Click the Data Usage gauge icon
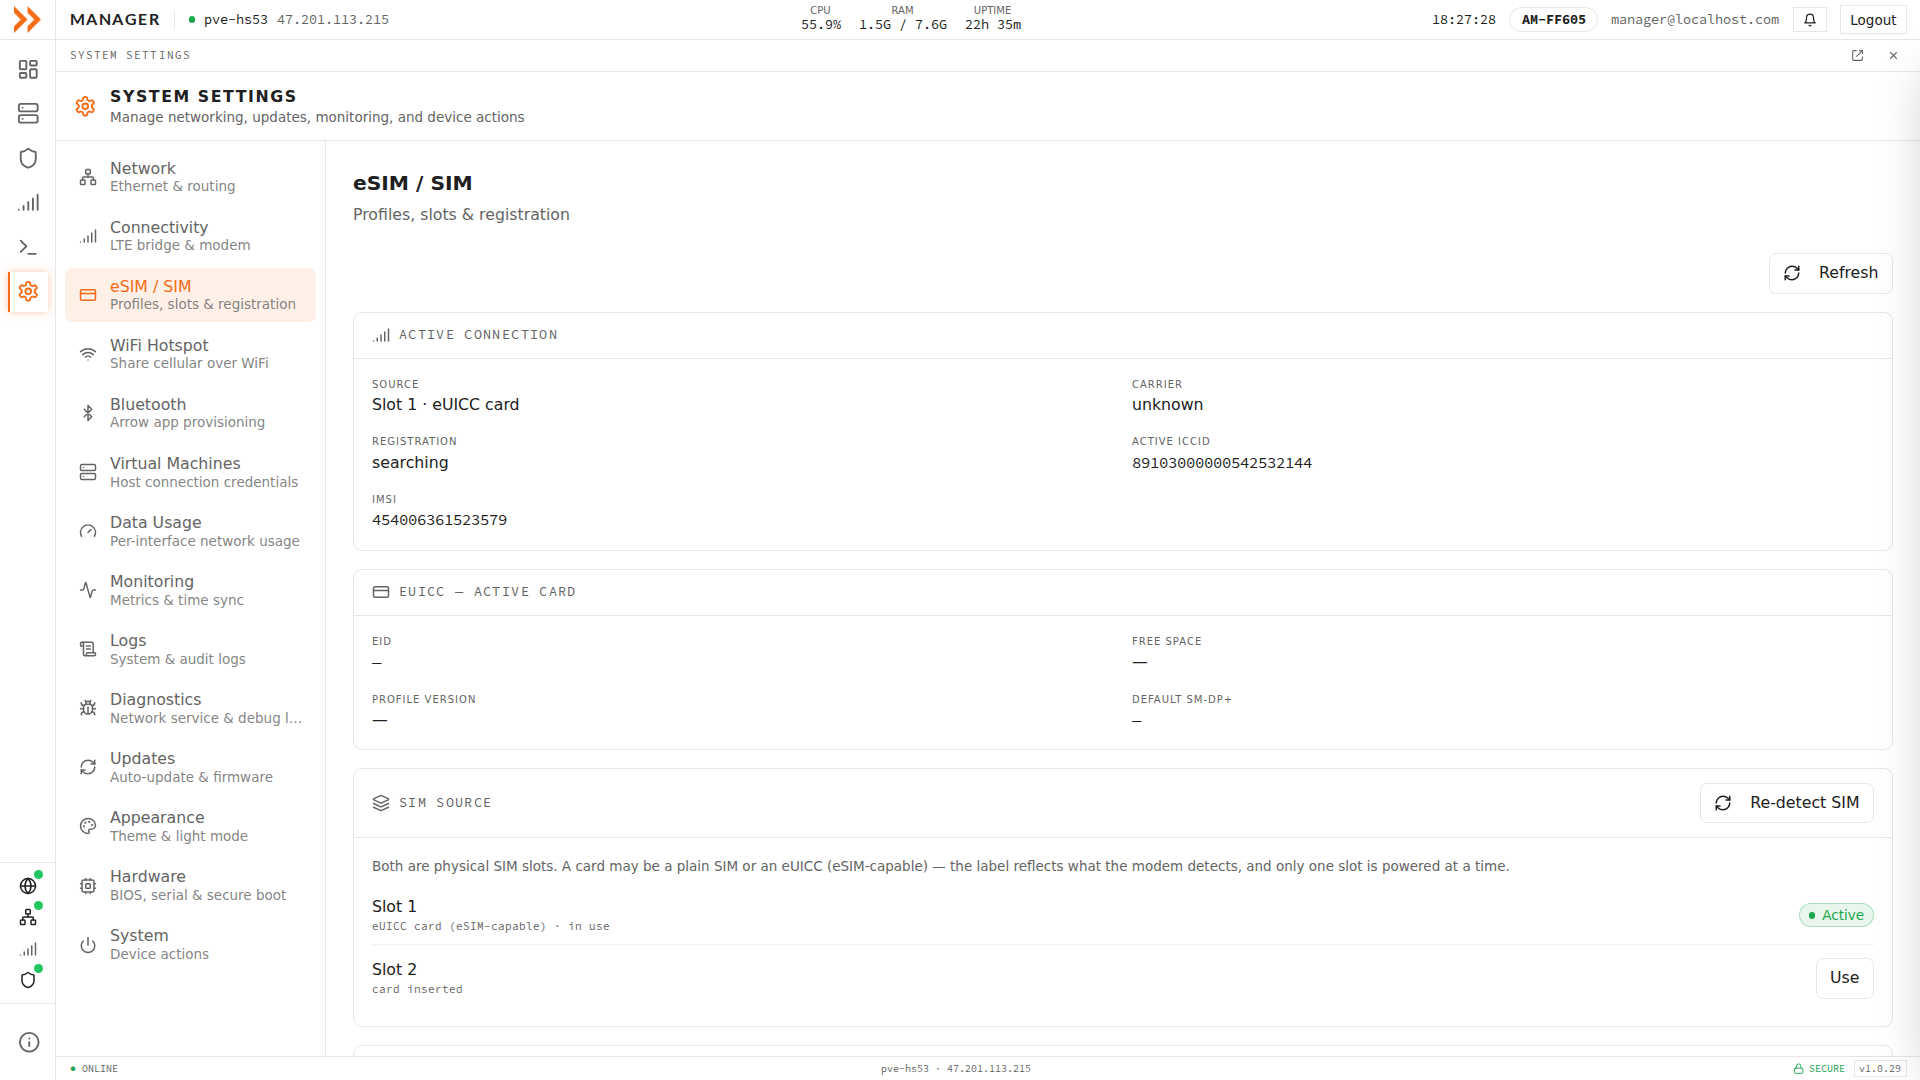This screenshot has width=1920, height=1080. point(88,531)
